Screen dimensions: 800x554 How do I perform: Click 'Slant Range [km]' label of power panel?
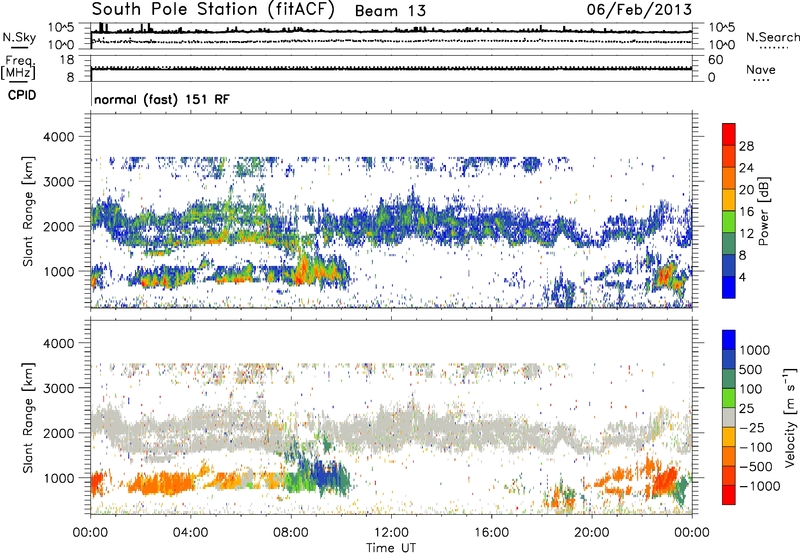(29, 212)
